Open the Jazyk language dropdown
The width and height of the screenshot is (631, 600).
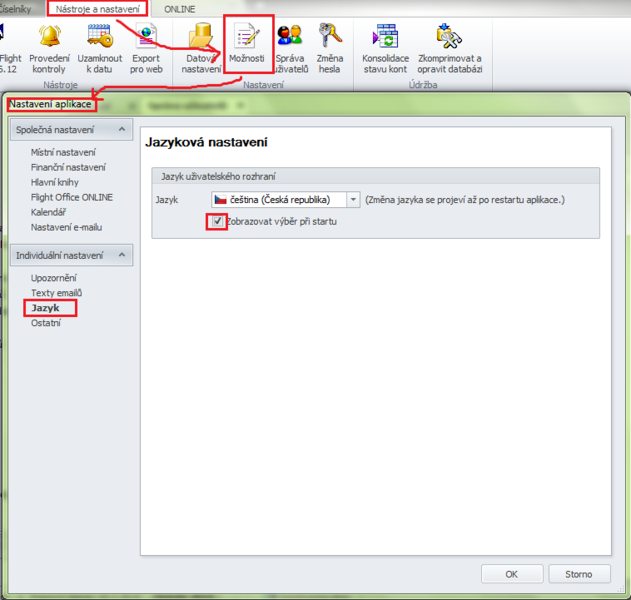point(353,200)
